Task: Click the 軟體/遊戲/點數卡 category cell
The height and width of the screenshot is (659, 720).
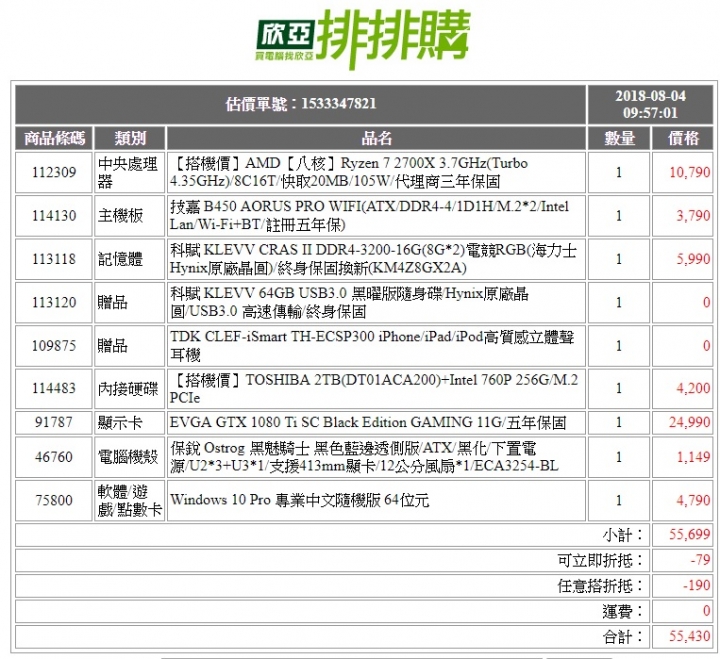Action: [x=129, y=500]
